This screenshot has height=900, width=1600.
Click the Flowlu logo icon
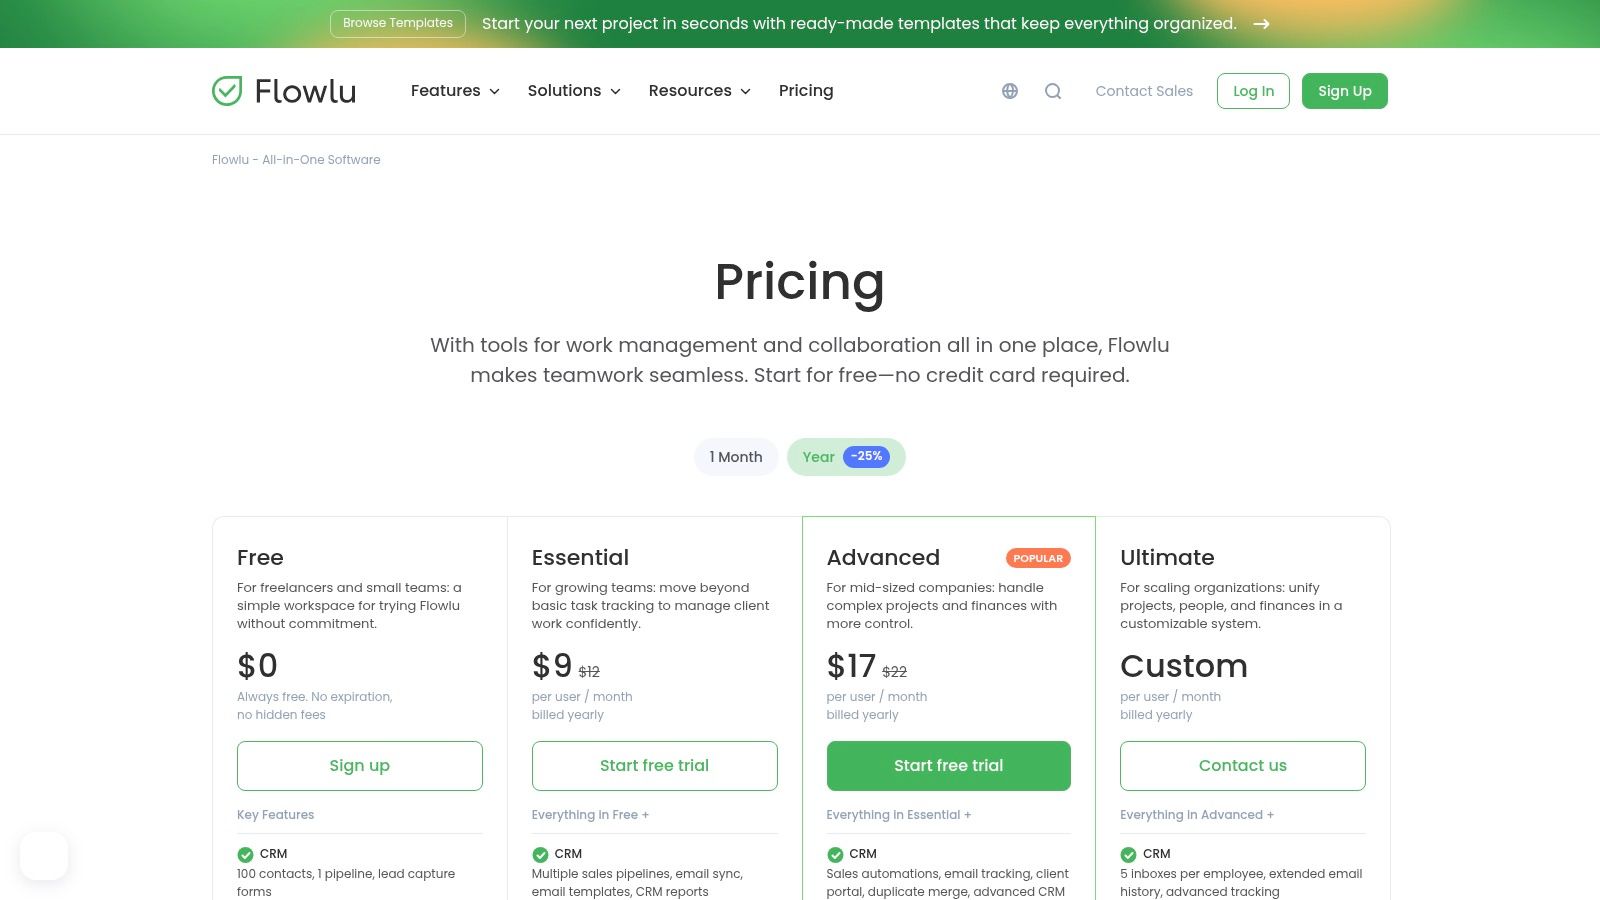pyautogui.click(x=227, y=91)
